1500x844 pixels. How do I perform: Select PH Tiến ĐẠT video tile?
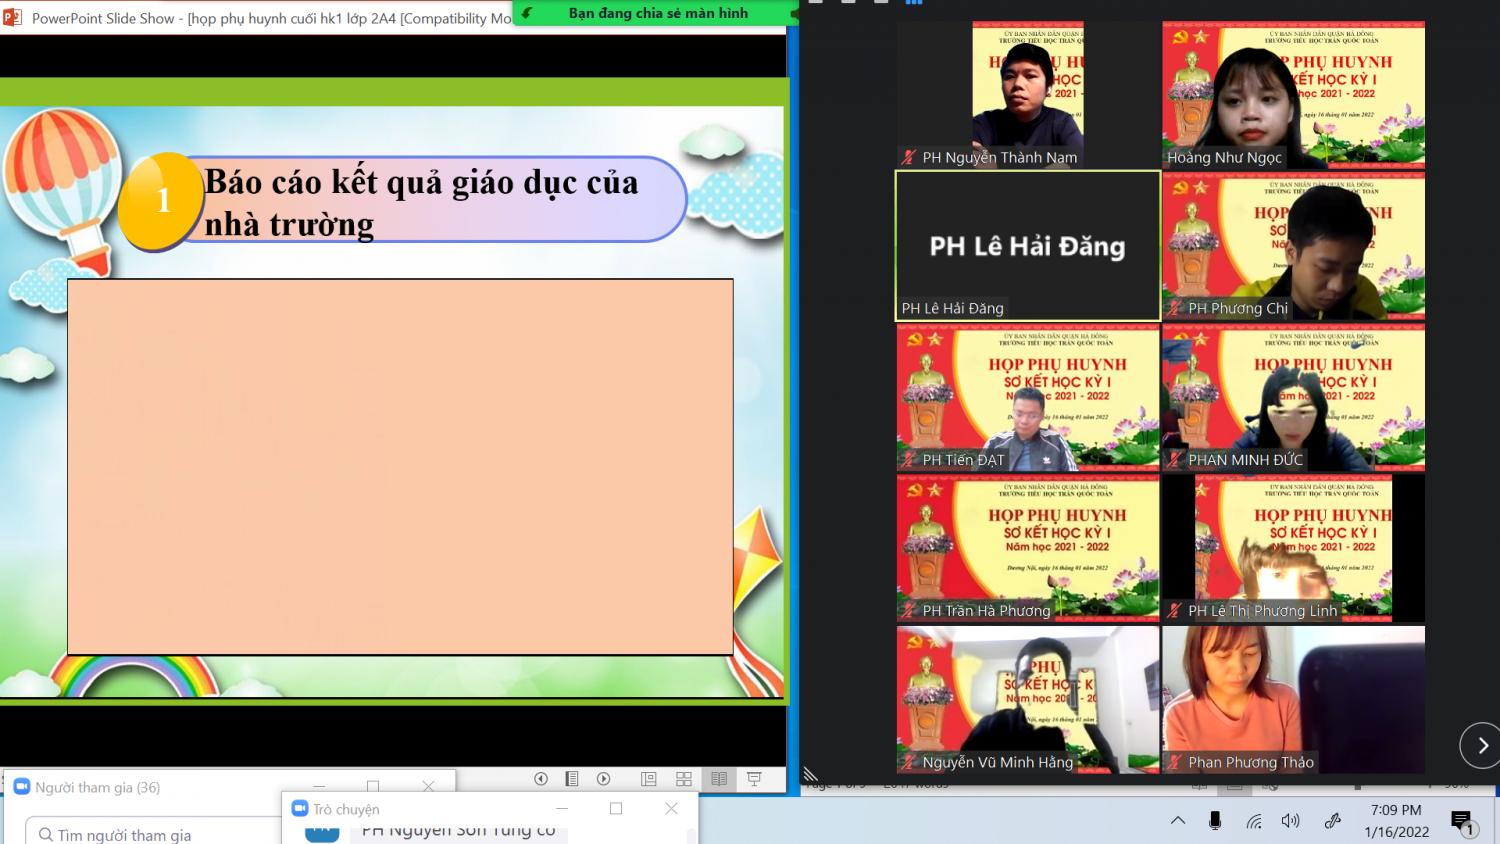pyautogui.click(x=1028, y=397)
